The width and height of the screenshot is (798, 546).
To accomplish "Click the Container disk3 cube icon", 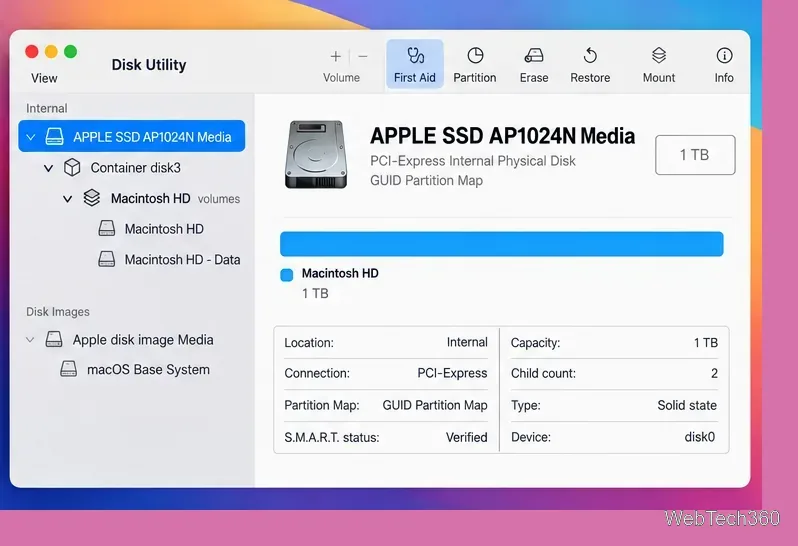I will [x=72, y=167].
